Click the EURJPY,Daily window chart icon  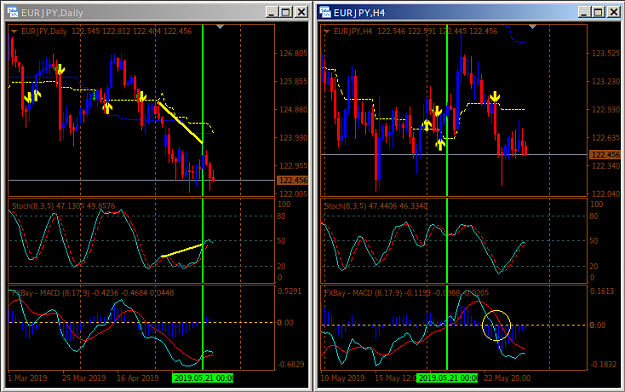tap(13, 12)
